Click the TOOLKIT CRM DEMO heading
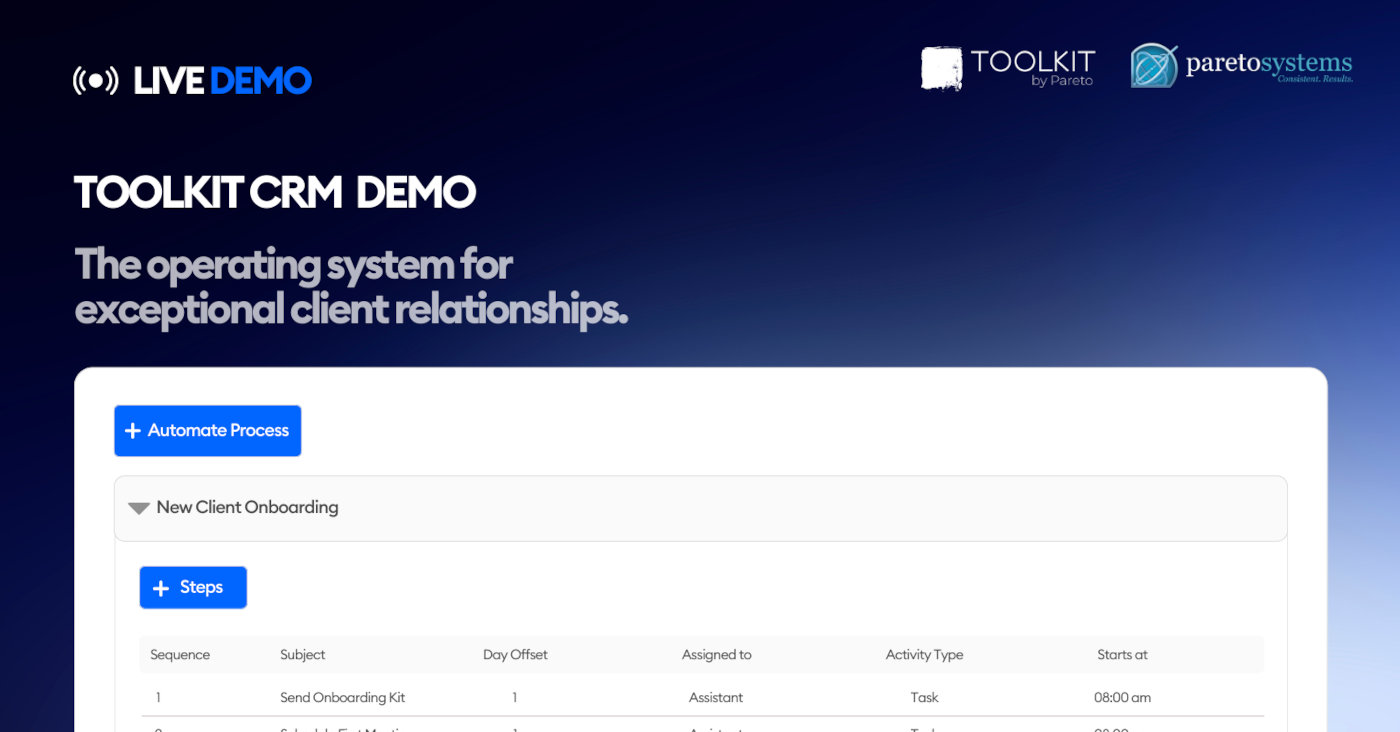Image resolution: width=1400 pixels, height=732 pixels. (275, 192)
